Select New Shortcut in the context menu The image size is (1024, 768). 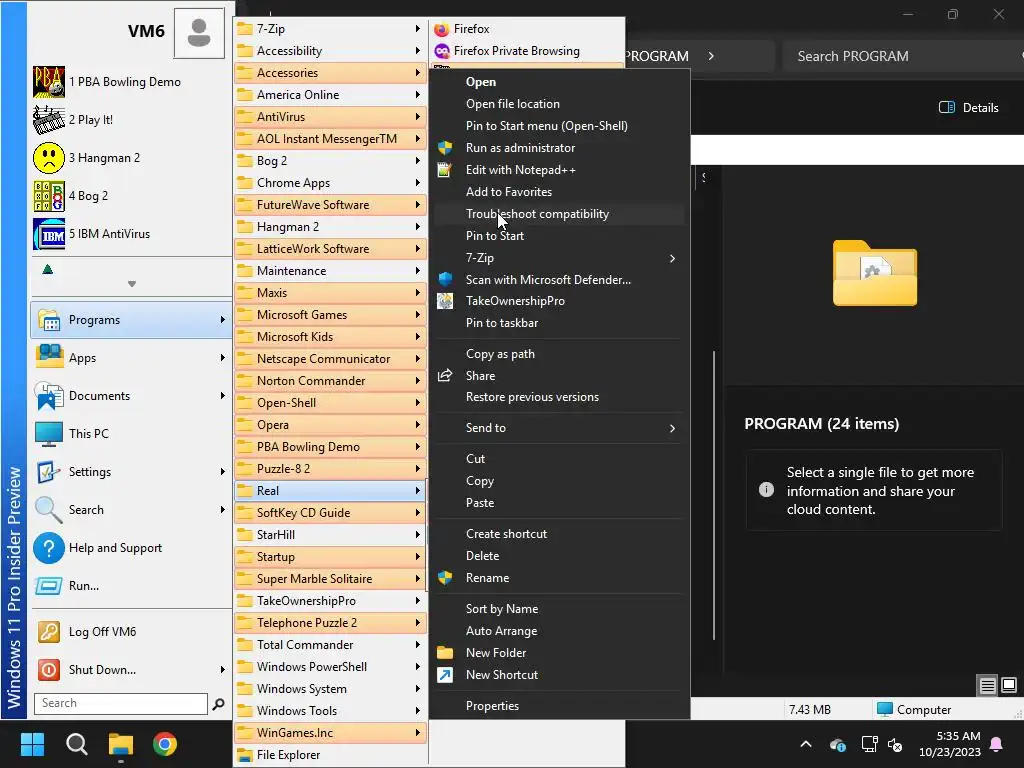[559, 675]
